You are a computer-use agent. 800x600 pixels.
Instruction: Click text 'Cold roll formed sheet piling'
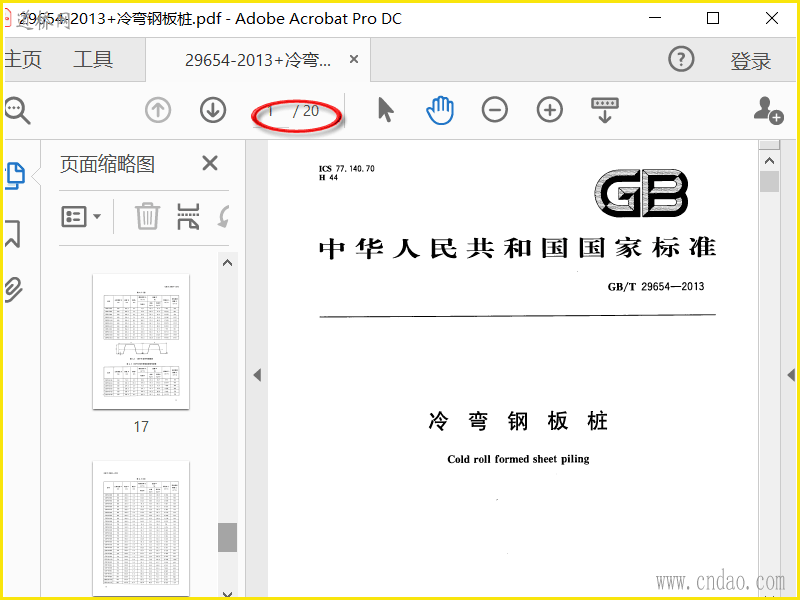point(518,459)
